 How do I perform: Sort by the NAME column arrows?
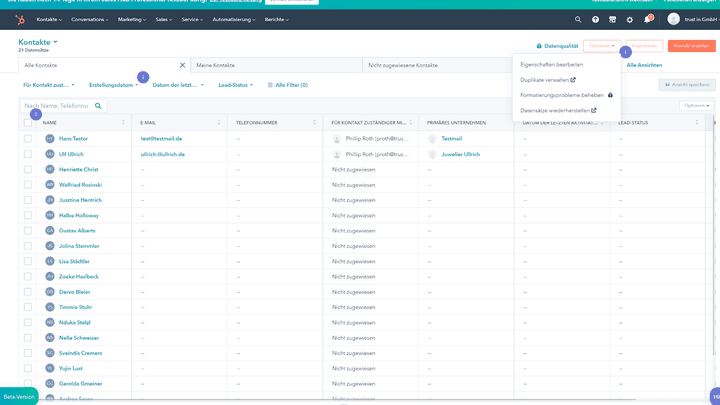point(123,123)
